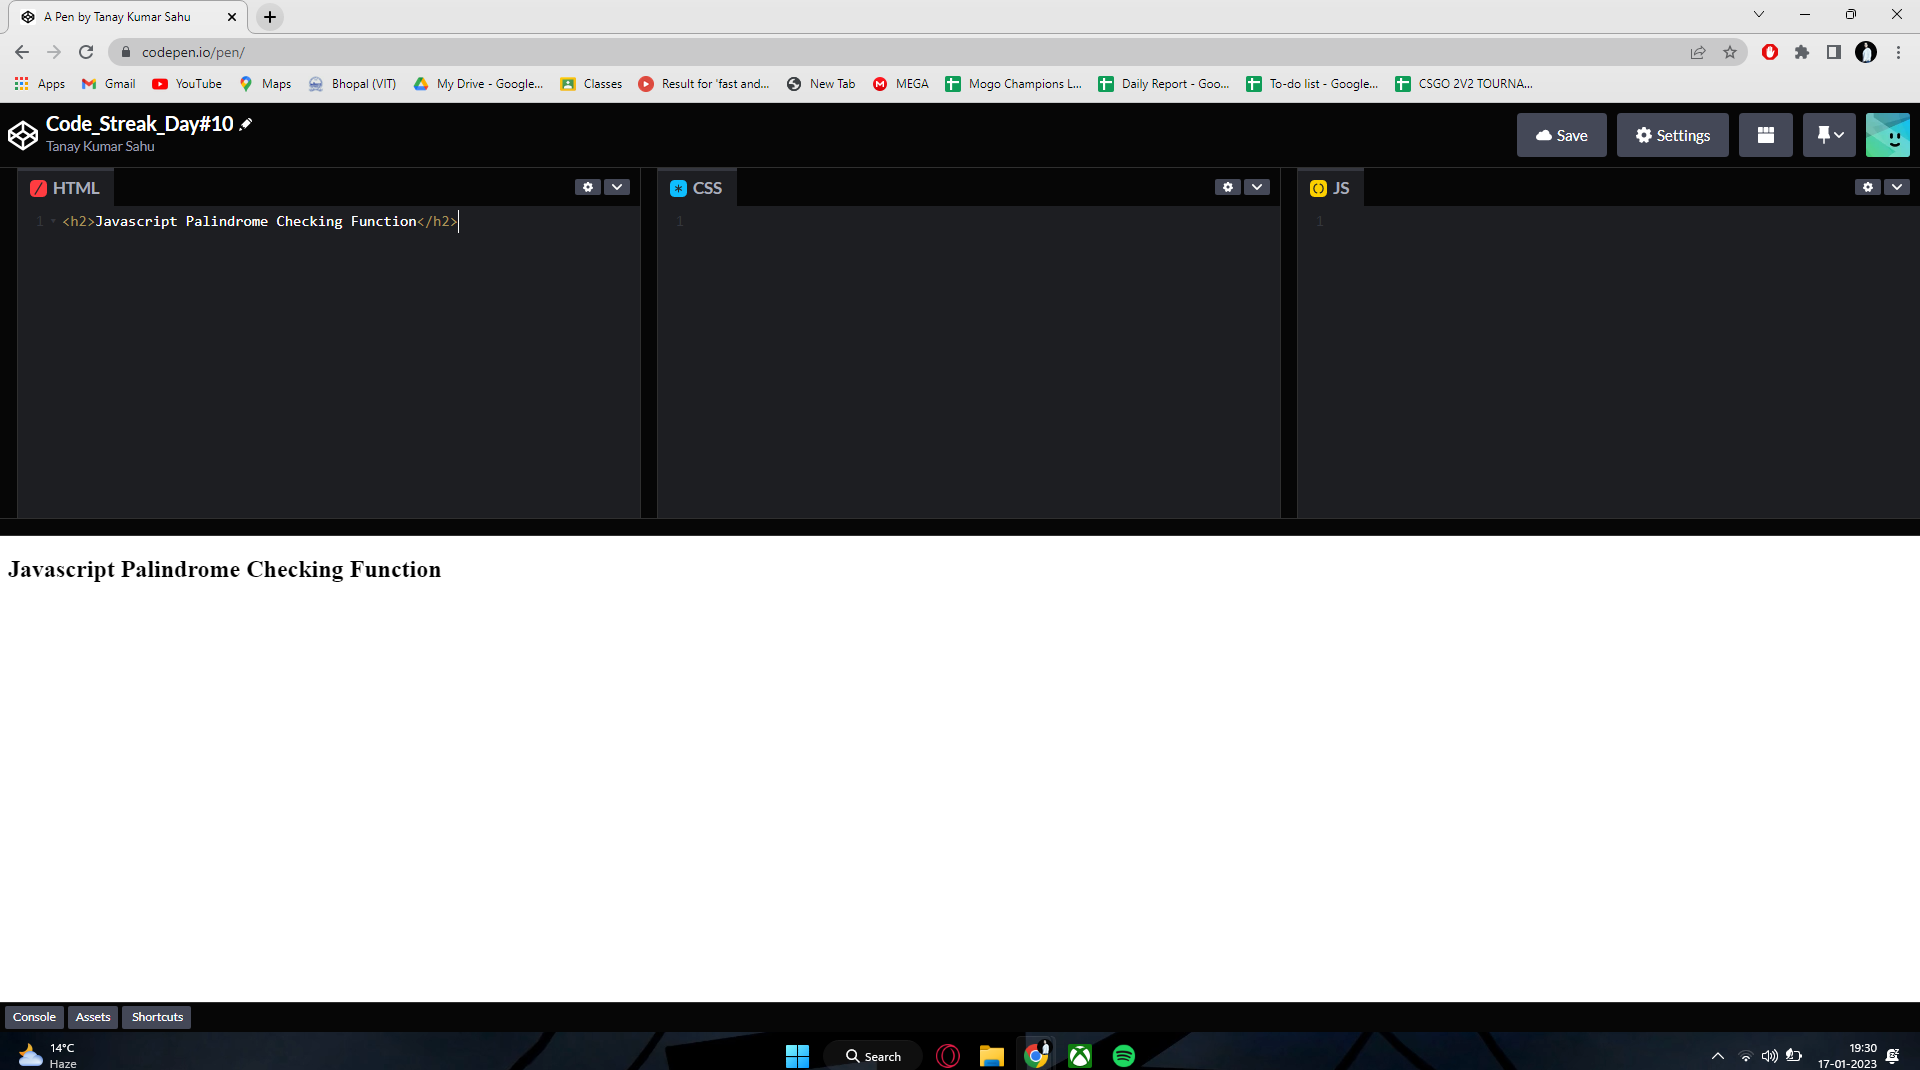This screenshot has height=1070, width=1920.
Task: Expand the HTML editor options chevron
Action: click(x=617, y=187)
